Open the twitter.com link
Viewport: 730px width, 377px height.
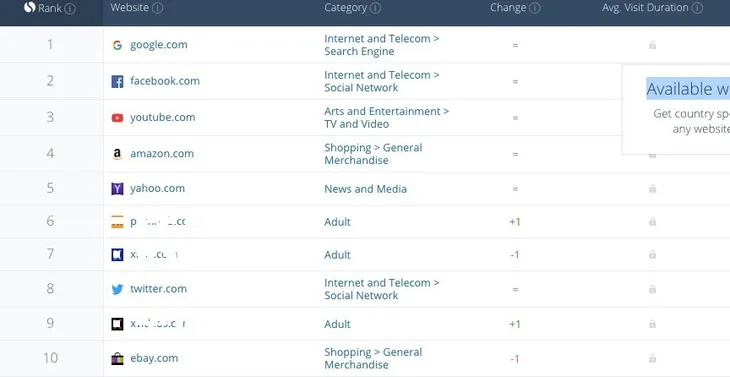[158, 289]
